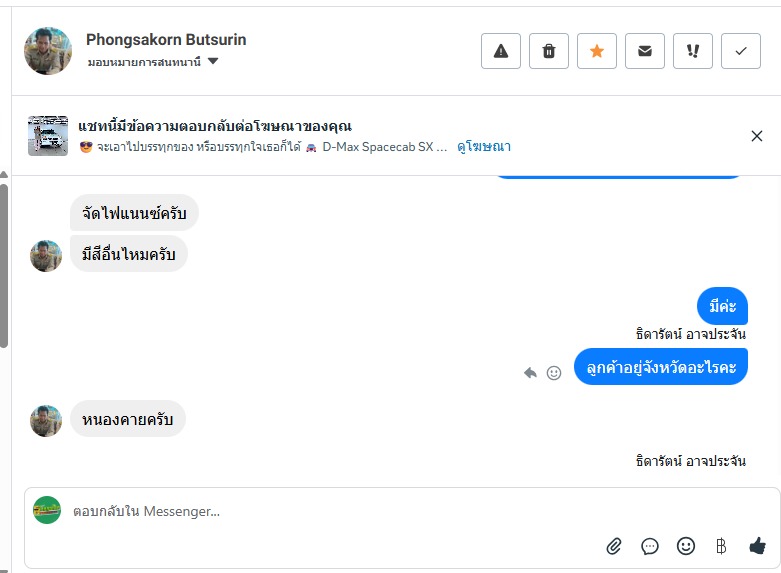Expand the conversation assignment dropdown arrow
781x573 pixels.
pyautogui.click(x=213, y=62)
